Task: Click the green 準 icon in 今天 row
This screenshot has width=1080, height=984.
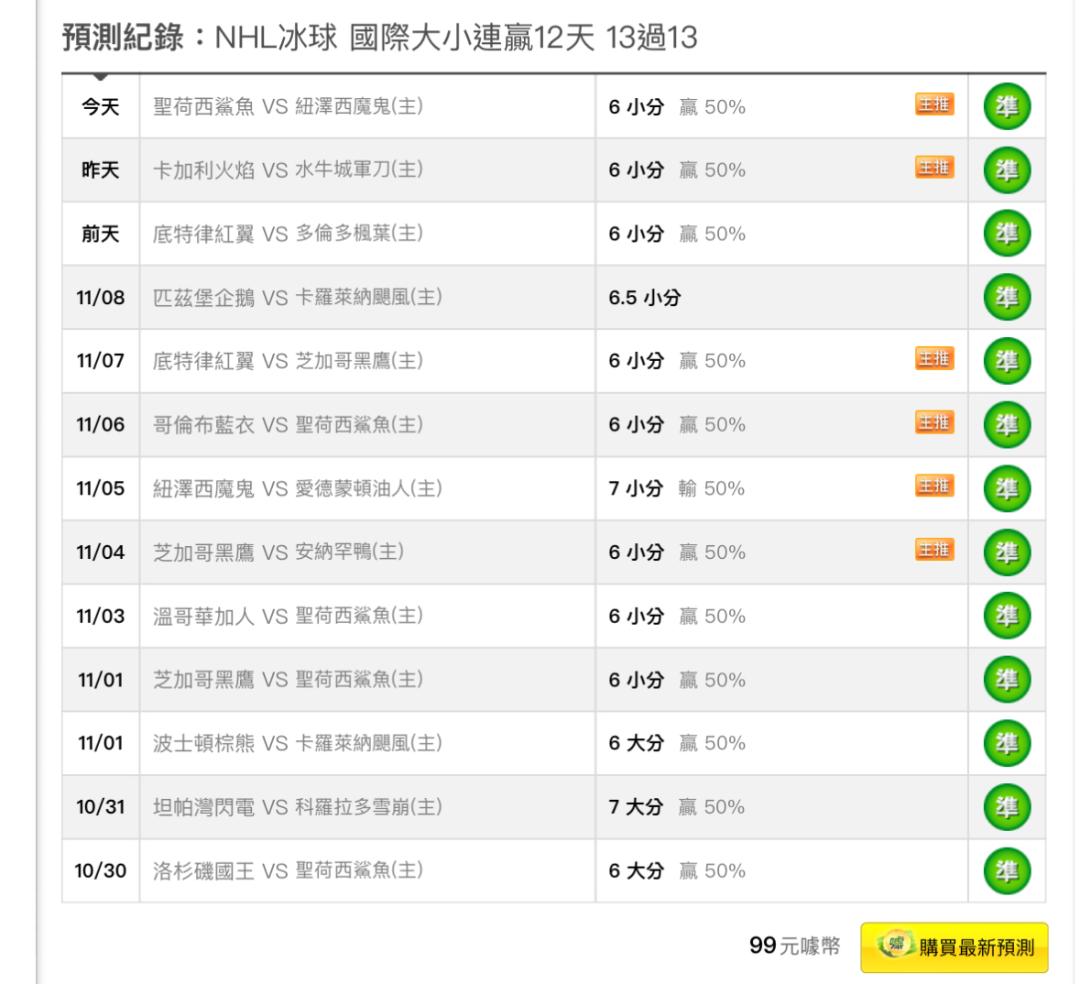Action: coord(1006,107)
